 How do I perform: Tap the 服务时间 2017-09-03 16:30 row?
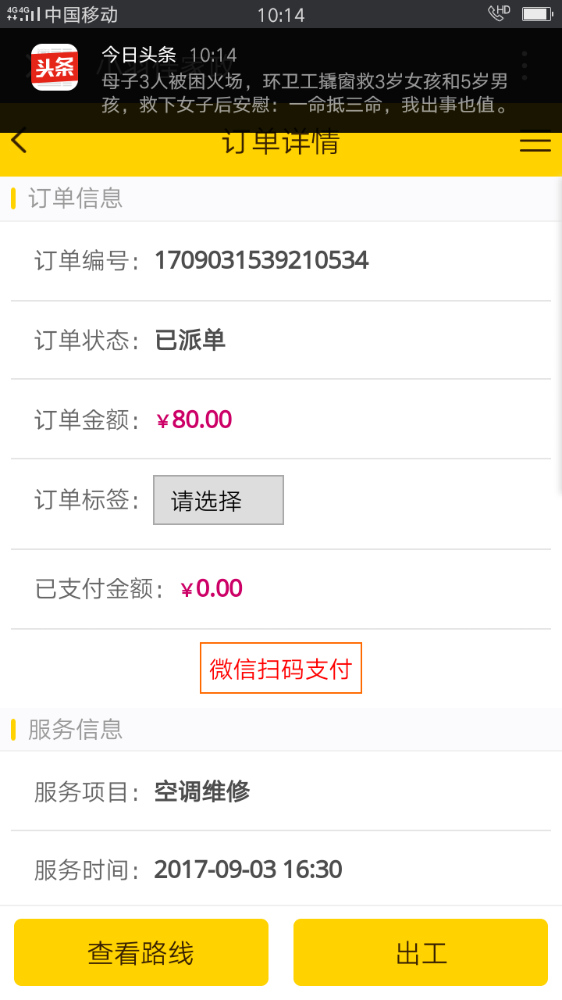pos(281,869)
